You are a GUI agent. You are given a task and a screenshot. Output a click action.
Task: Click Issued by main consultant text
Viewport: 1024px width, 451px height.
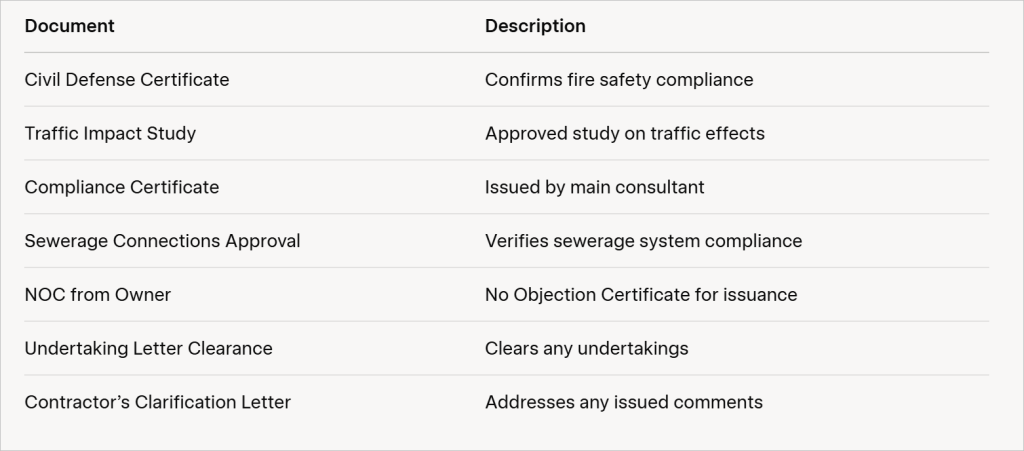595,187
